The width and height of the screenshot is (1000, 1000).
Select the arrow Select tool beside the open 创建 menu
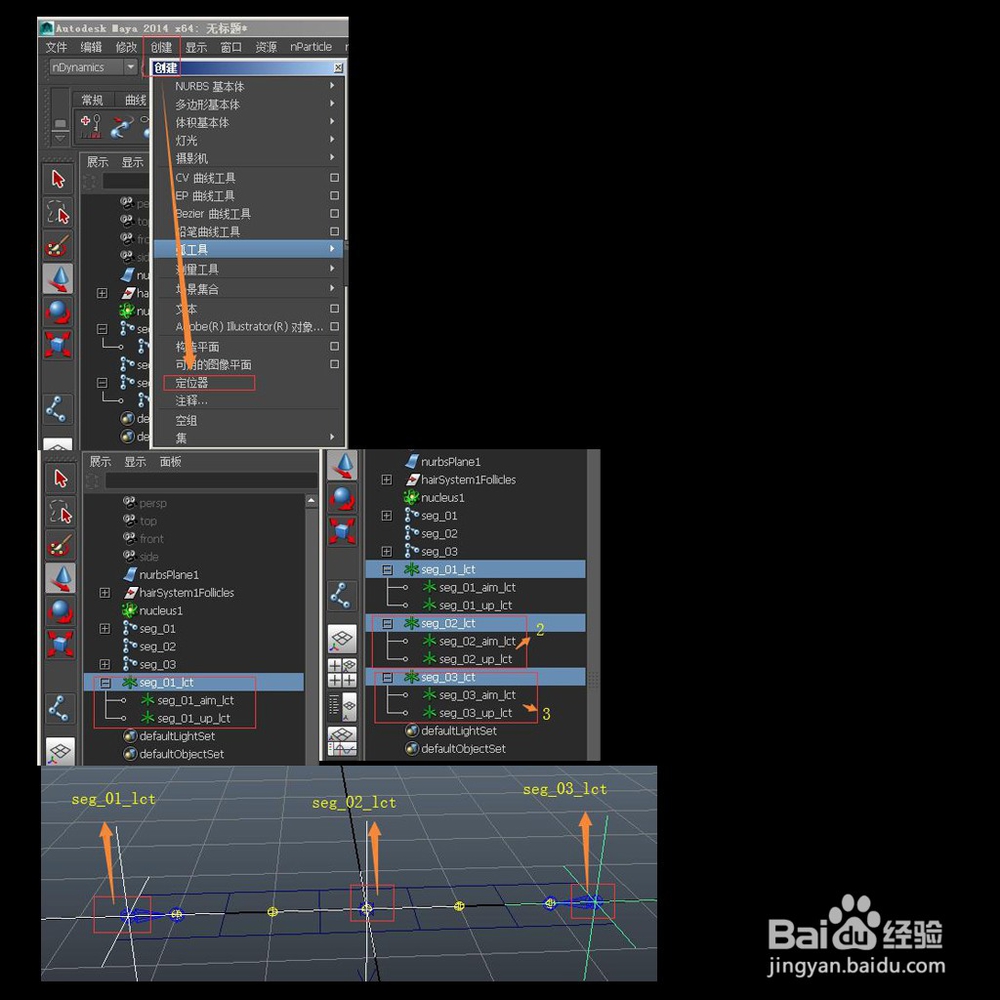click(x=58, y=179)
